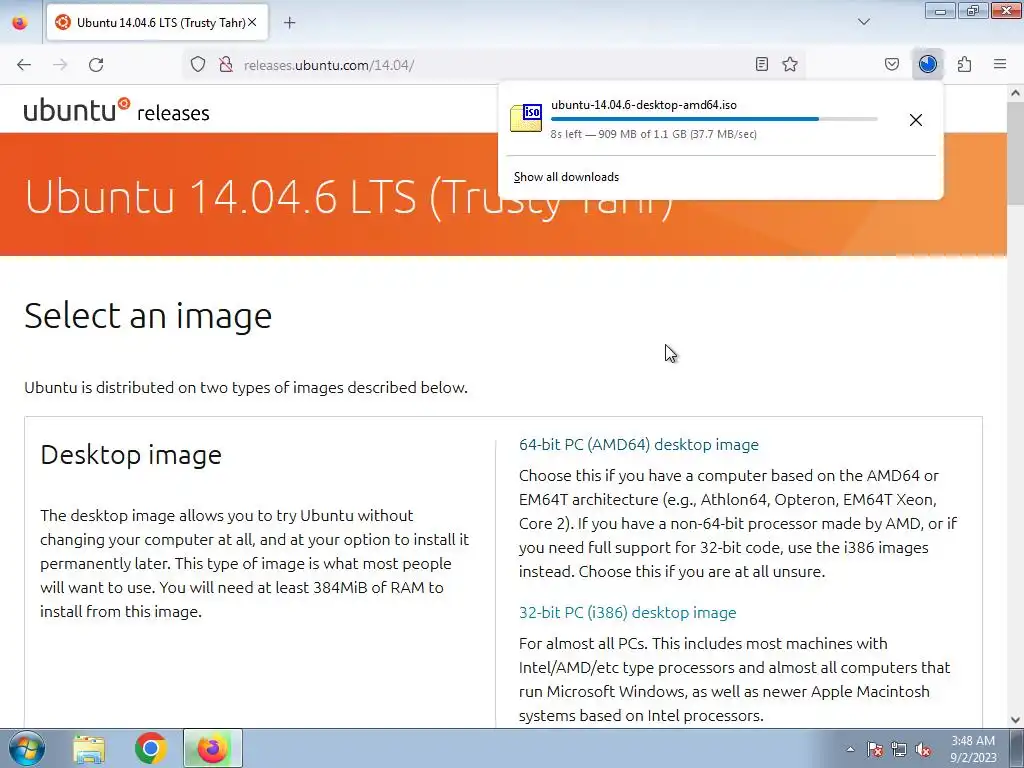Open the Firefox View pinned icon
The image size is (1024, 768).
tap(20, 23)
